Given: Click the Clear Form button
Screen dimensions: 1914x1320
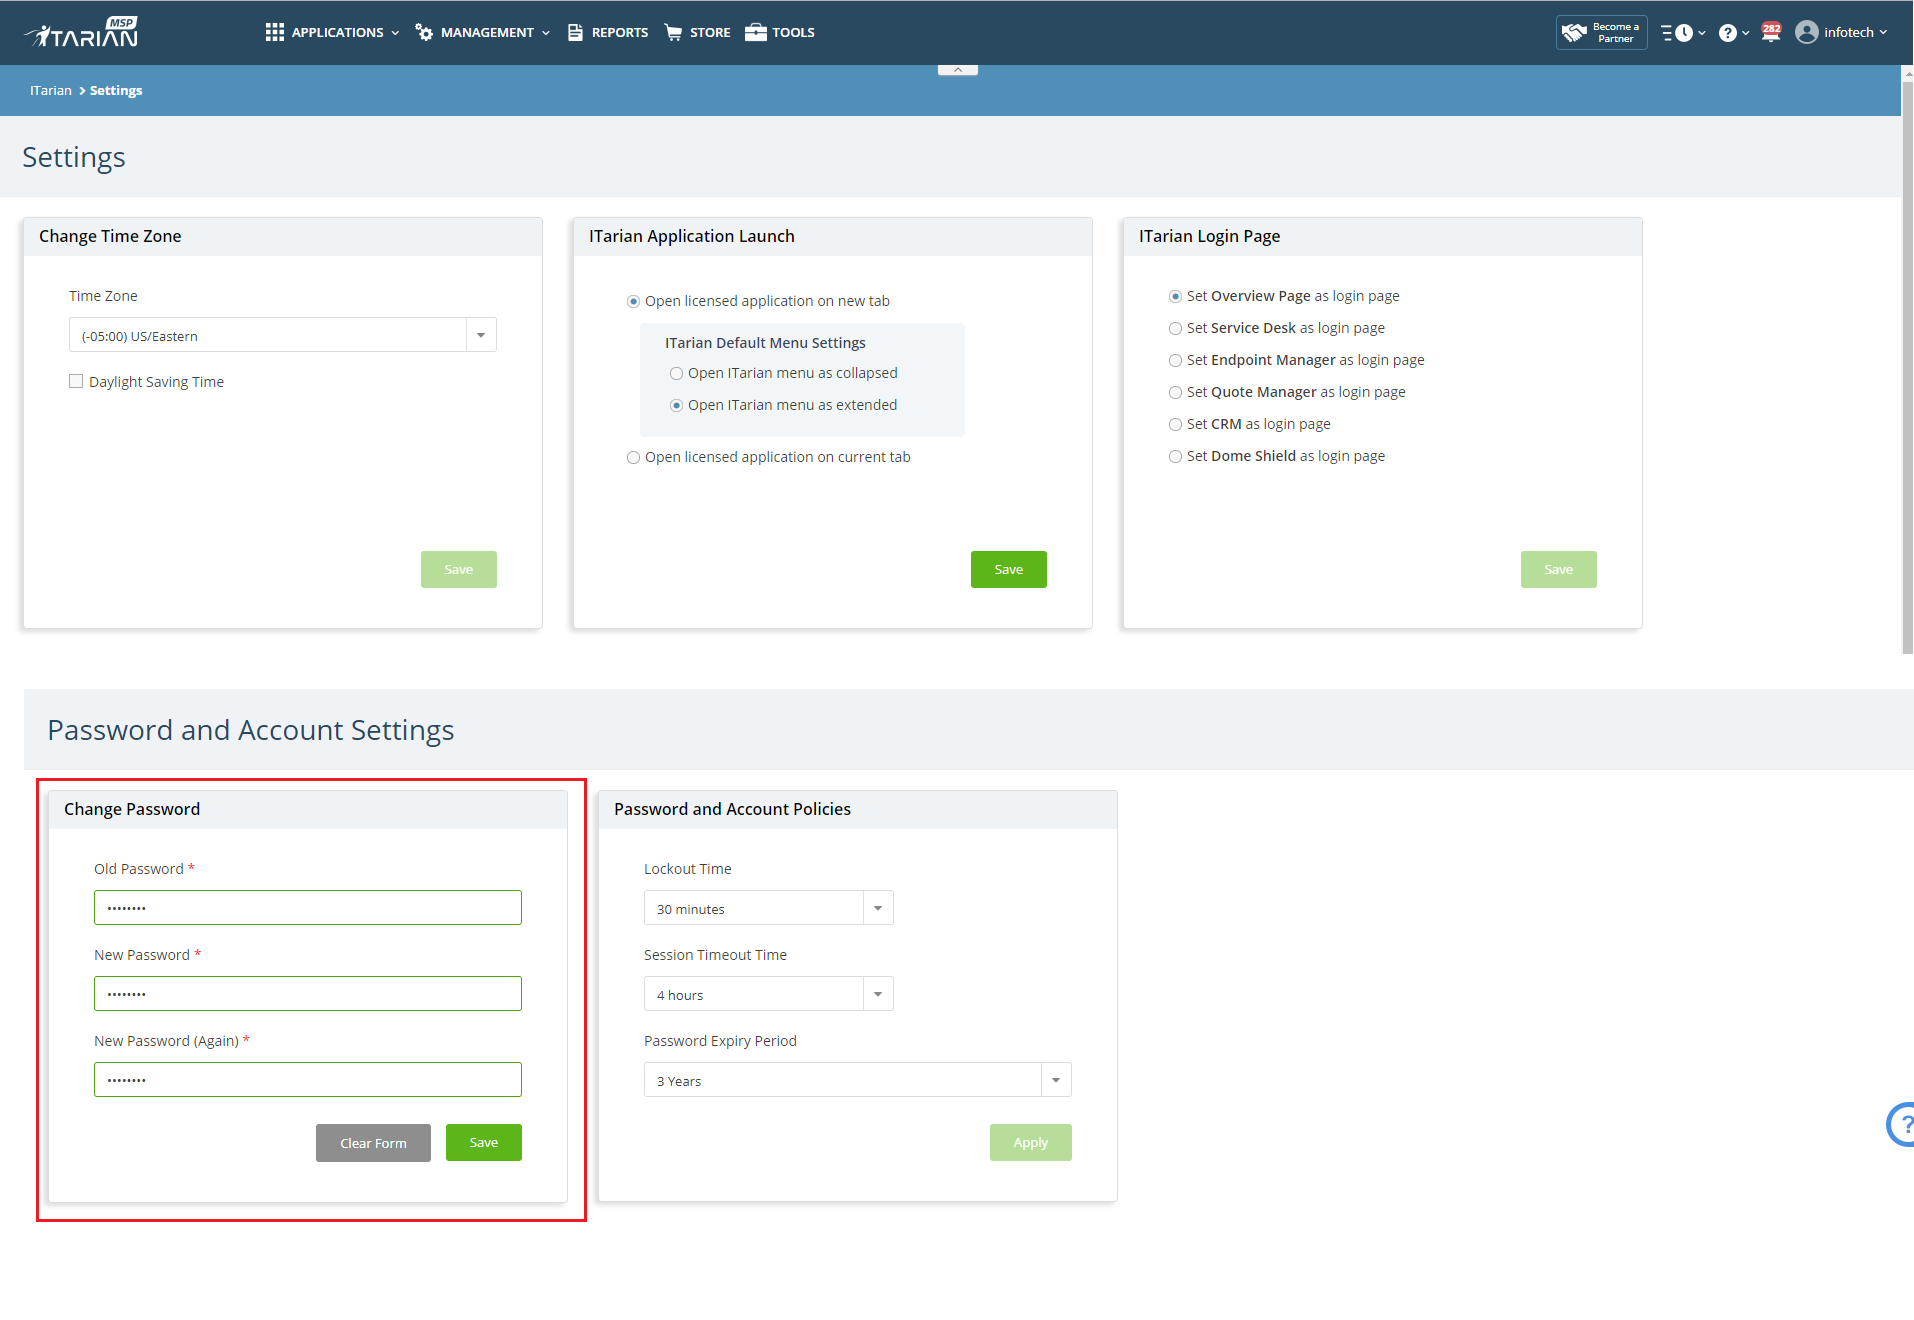Looking at the screenshot, I should pyautogui.click(x=373, y=1143).
